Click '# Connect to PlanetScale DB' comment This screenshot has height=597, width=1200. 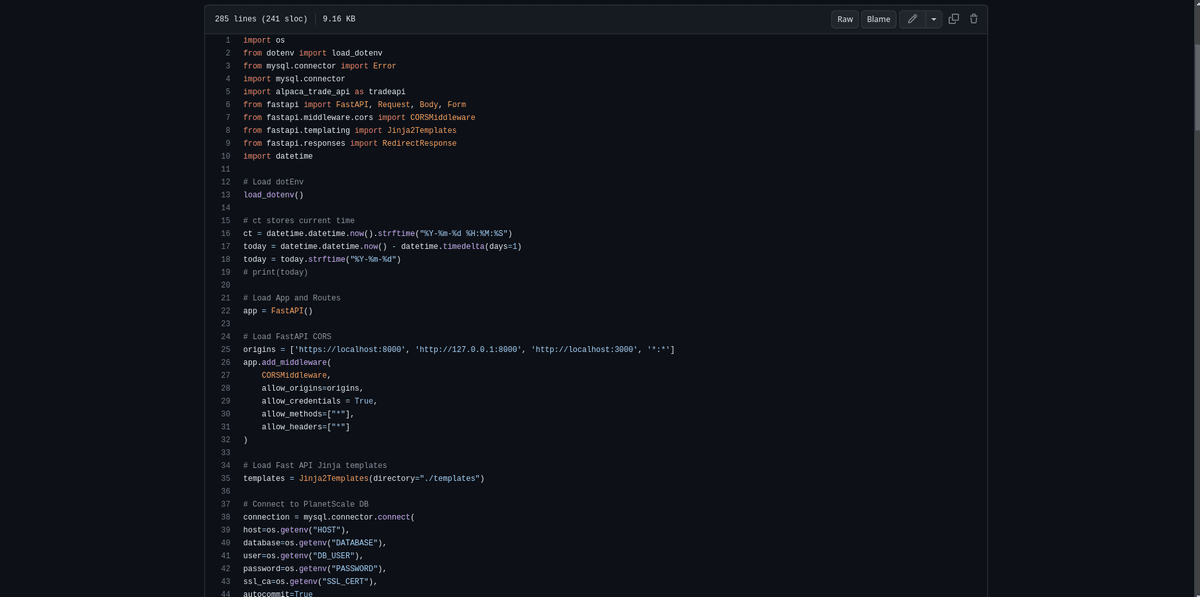[x=306, y=504]
